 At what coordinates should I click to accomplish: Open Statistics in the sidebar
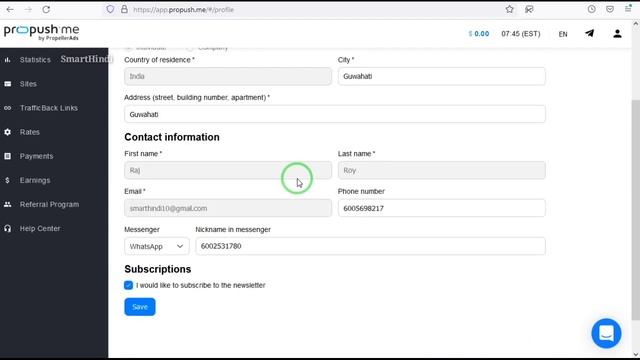(x=35, y=60)
